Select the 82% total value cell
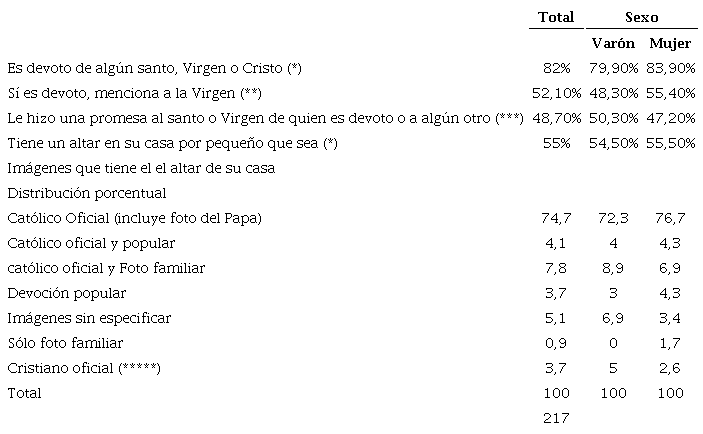Image resolution: width=703 pixels, height=434 pixels. (x=556, y=69)
